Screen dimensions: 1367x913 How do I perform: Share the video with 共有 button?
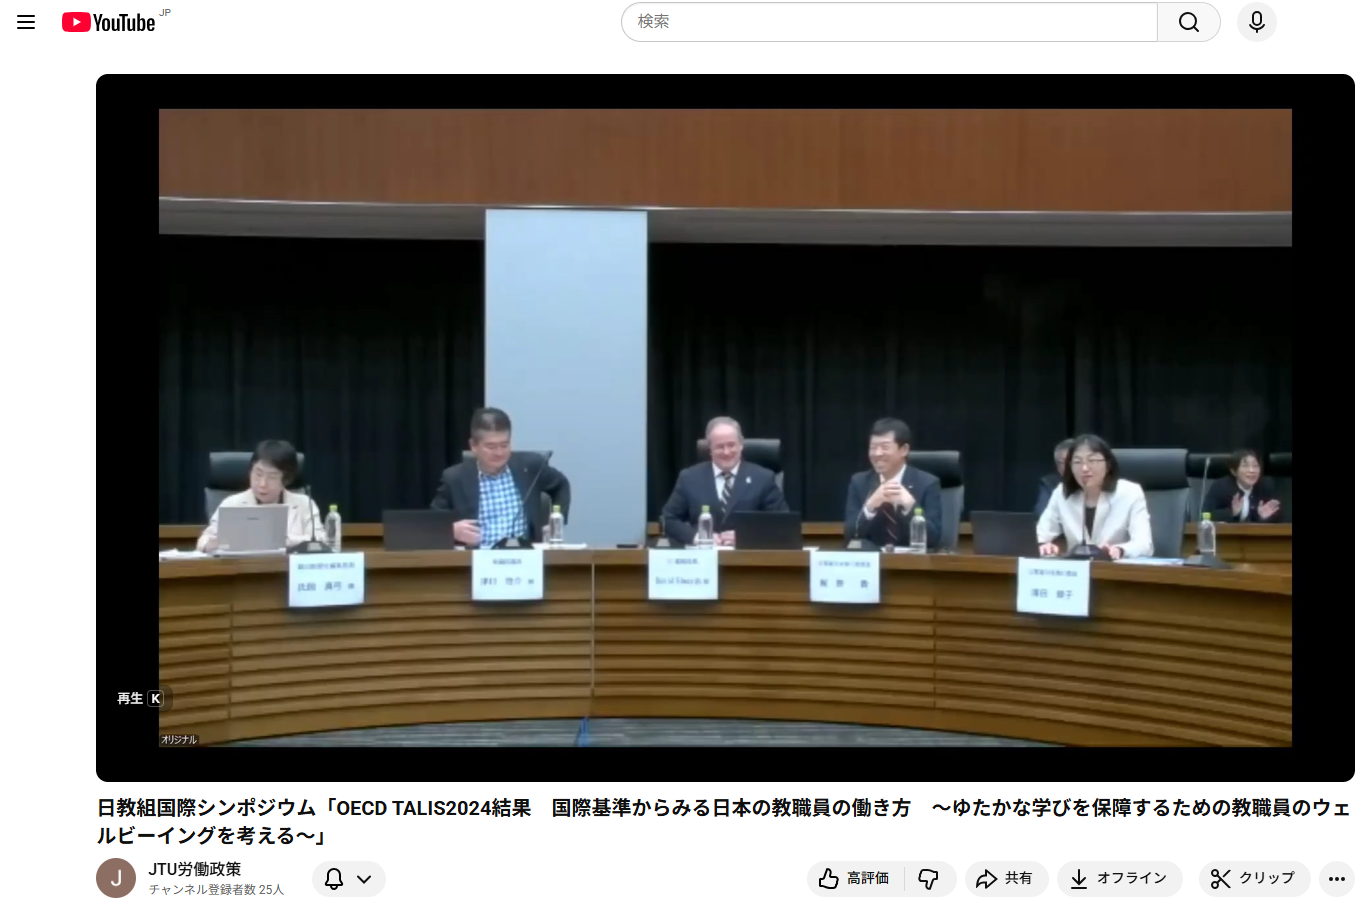(x=1005, y=878)
